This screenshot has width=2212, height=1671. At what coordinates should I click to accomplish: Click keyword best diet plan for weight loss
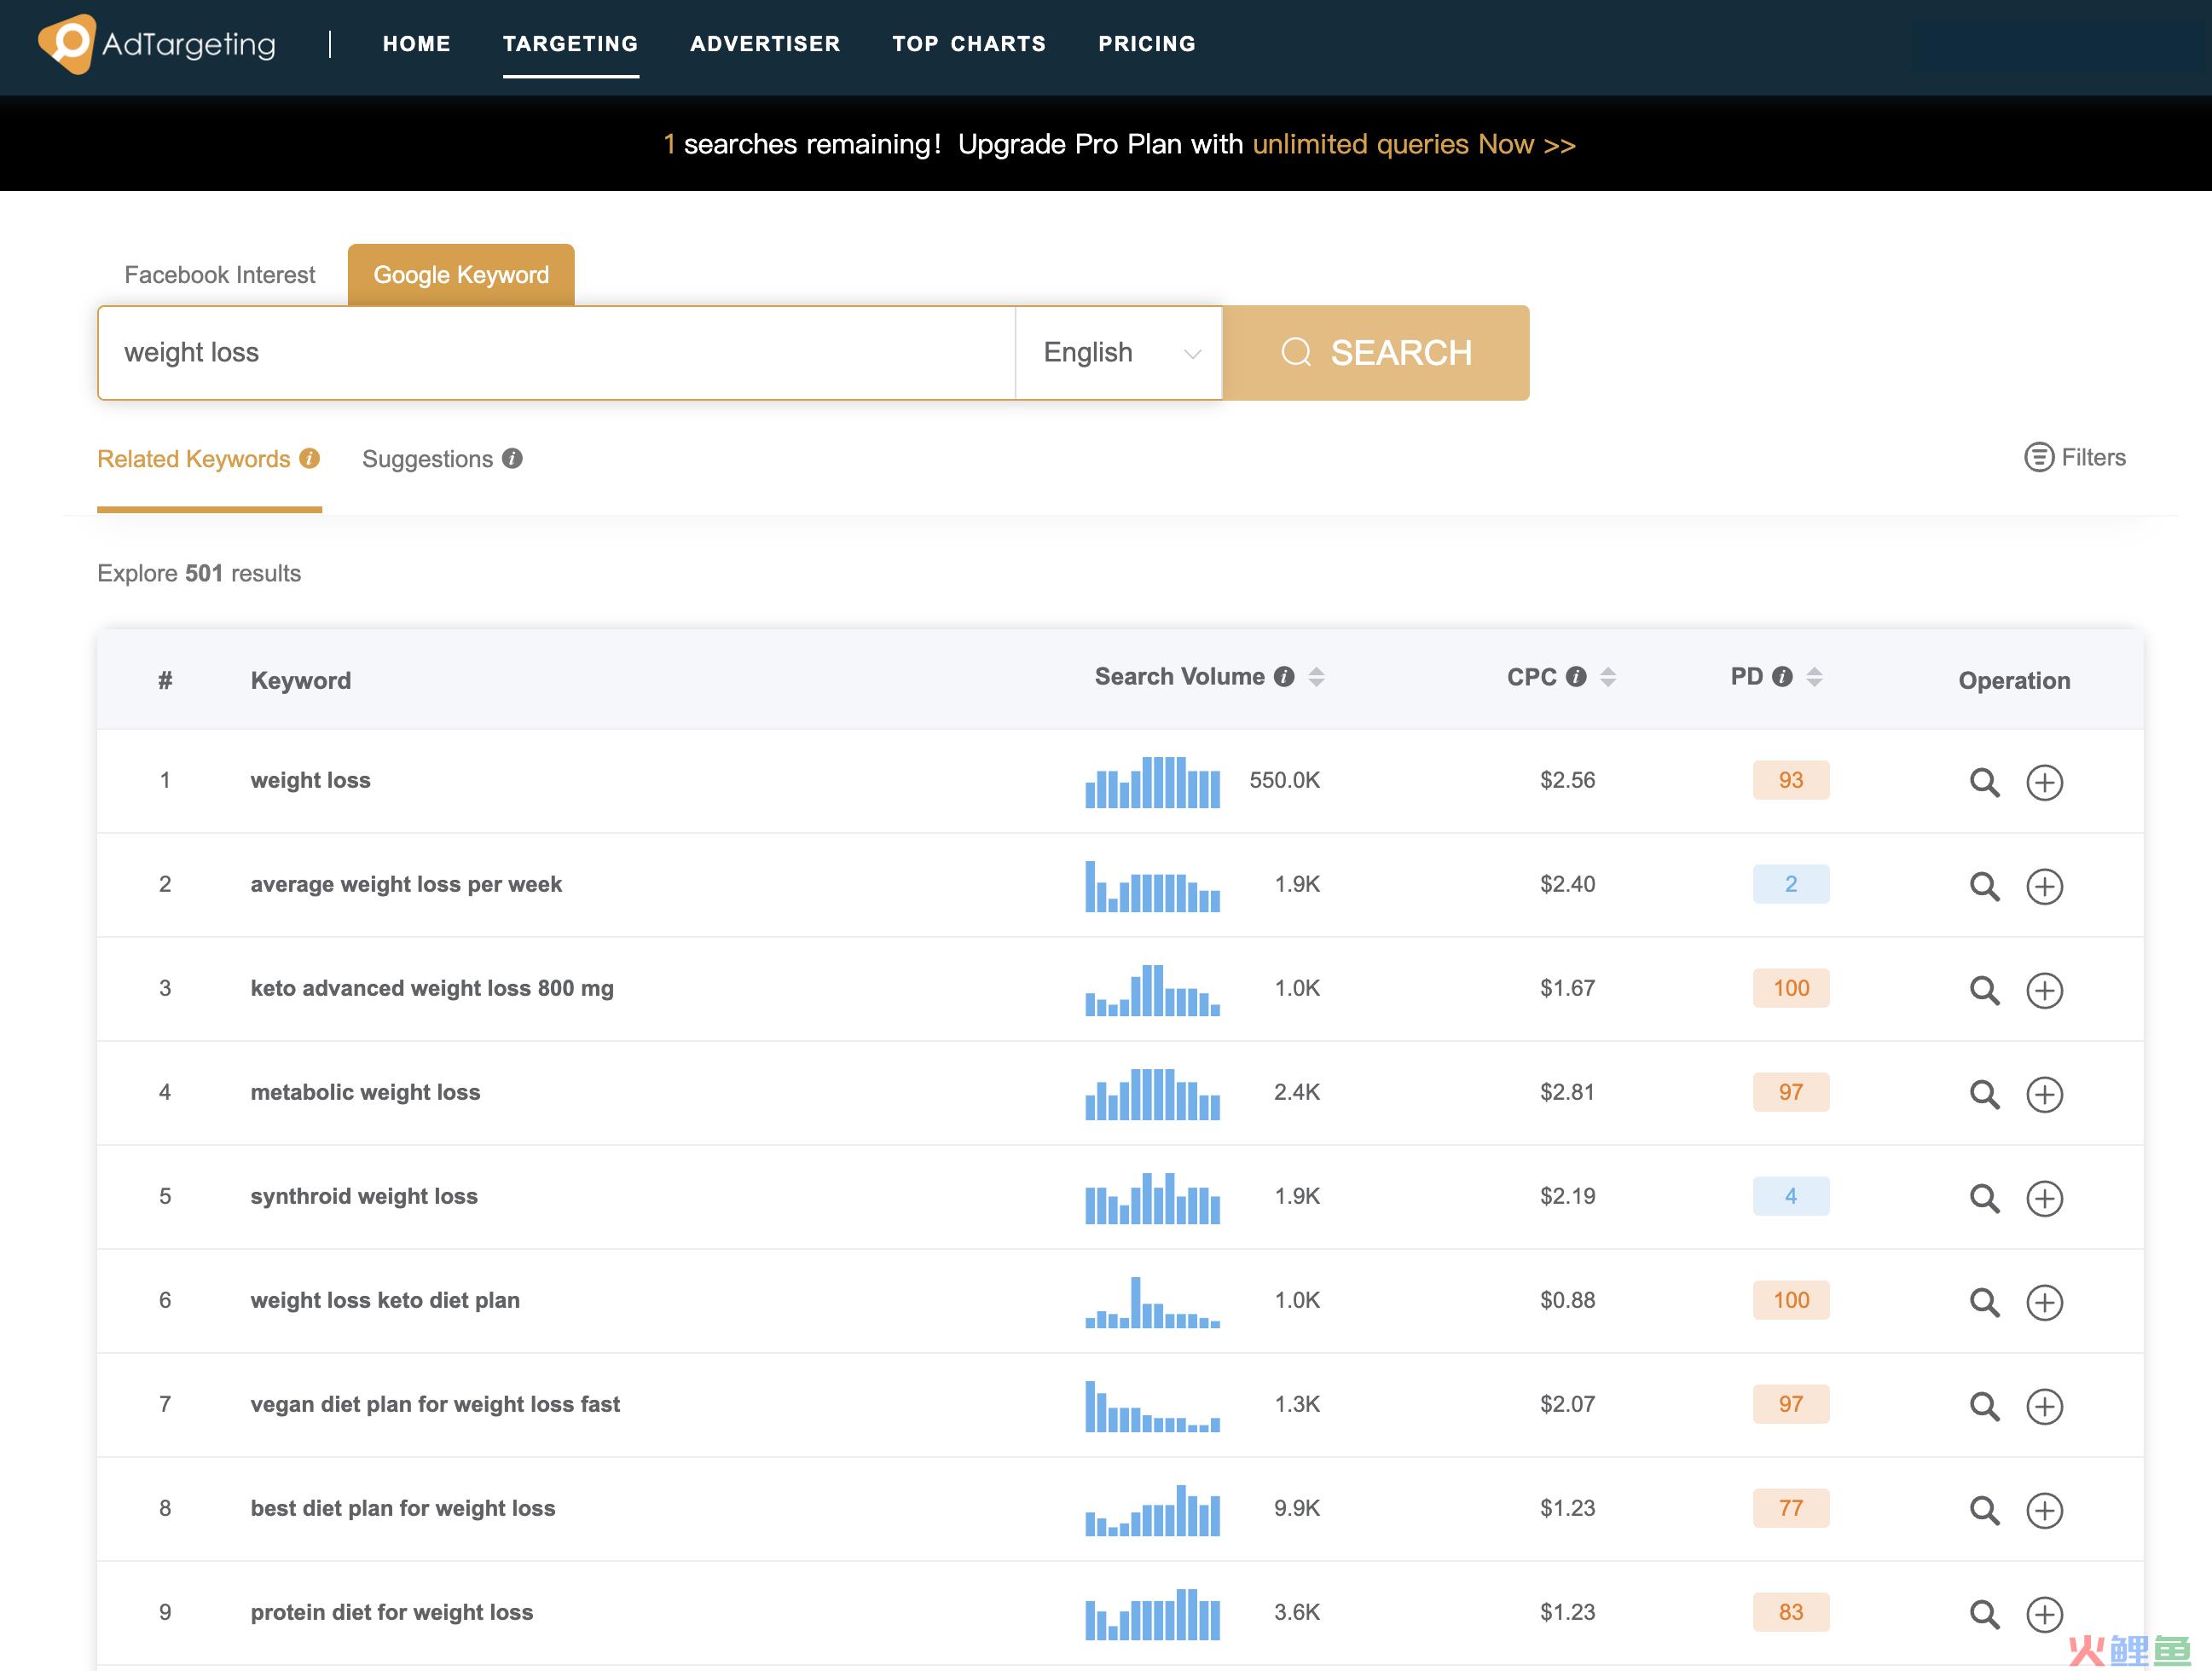click(x=403, y=1508)
